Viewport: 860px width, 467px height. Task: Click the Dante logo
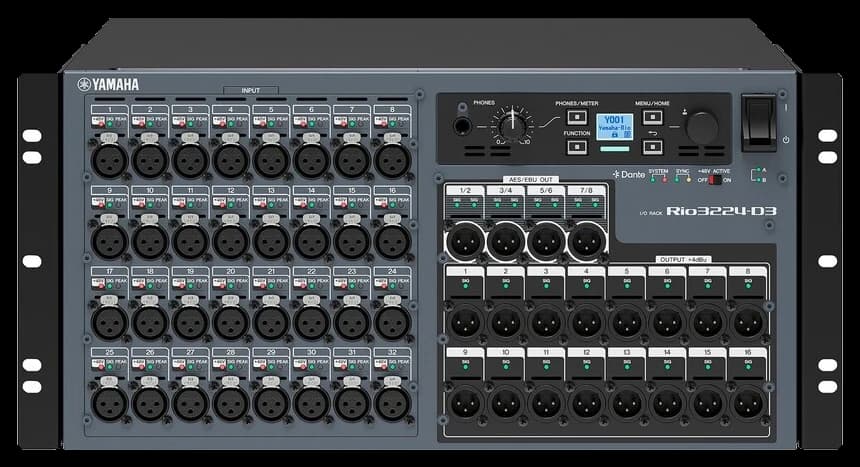(x=629, y=175)
